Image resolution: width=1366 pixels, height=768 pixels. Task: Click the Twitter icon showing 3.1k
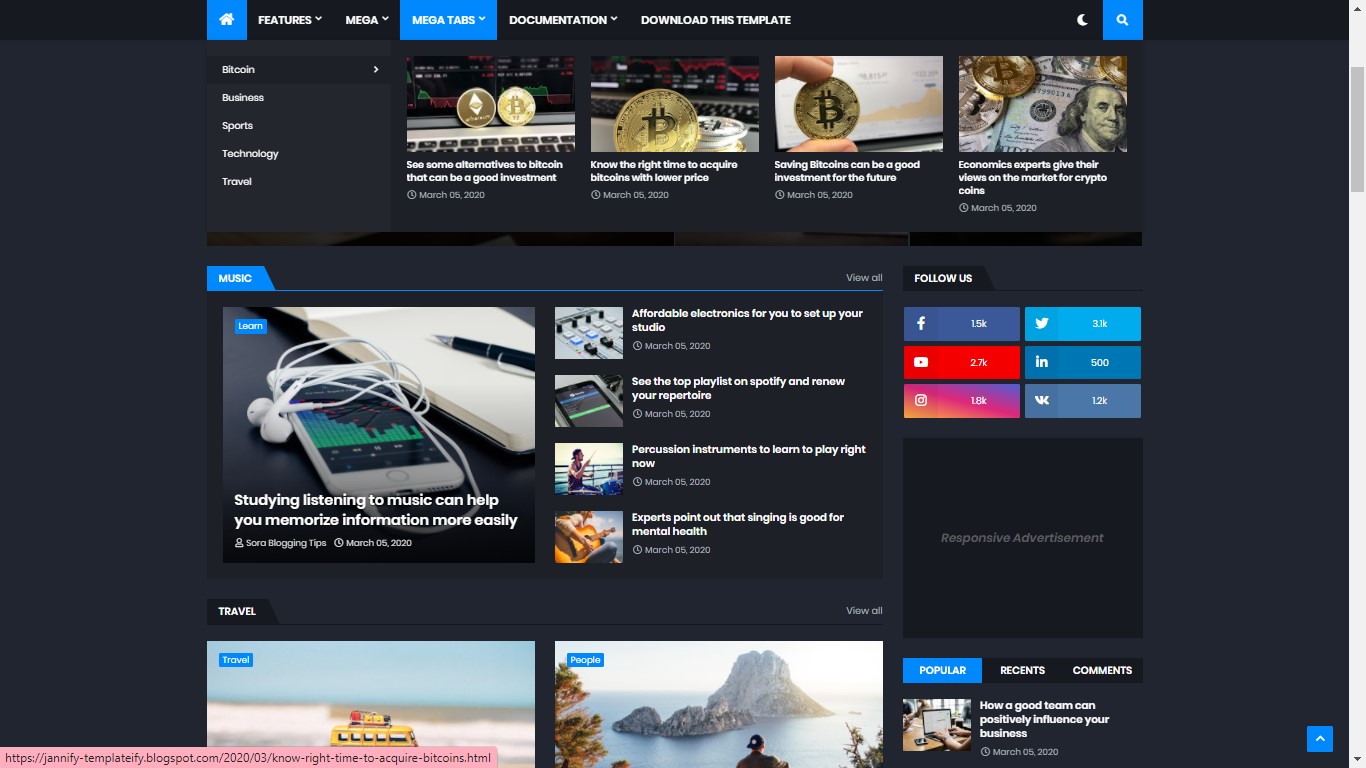point(1082,323)
